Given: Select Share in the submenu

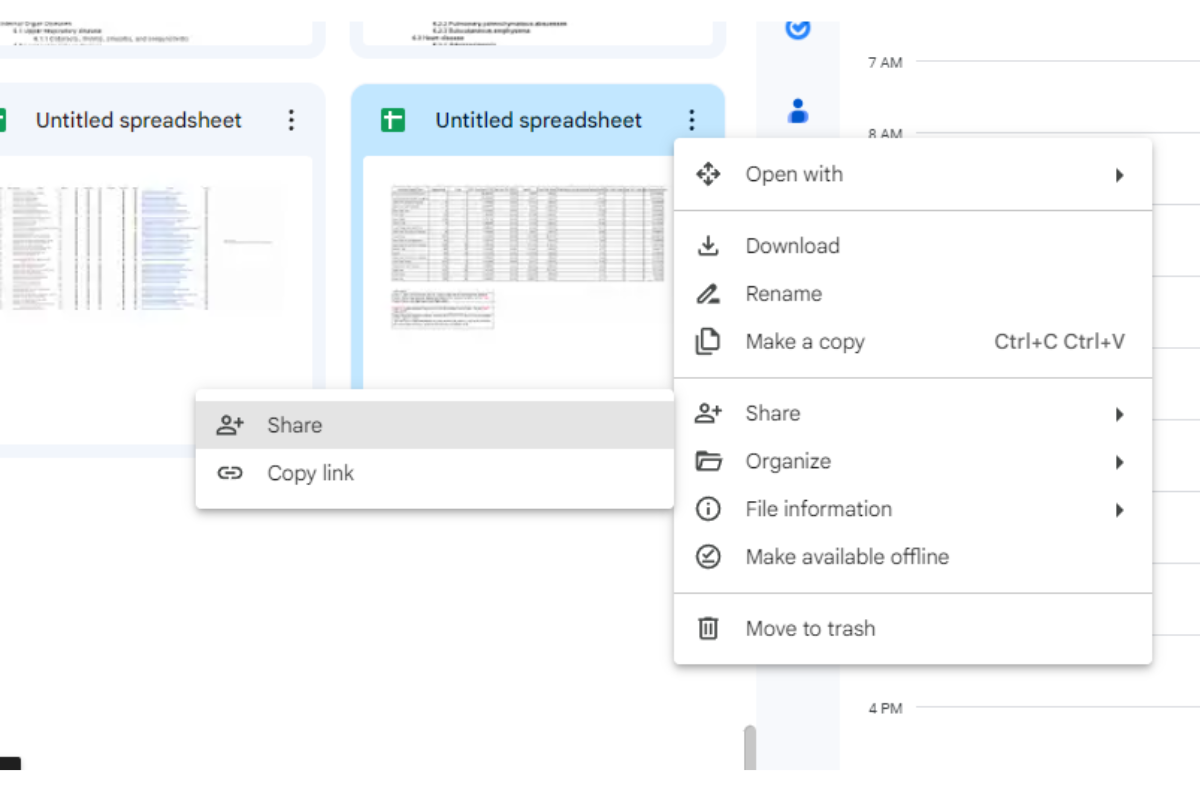Looking at the screenshot, I should (x=294, y=425).
